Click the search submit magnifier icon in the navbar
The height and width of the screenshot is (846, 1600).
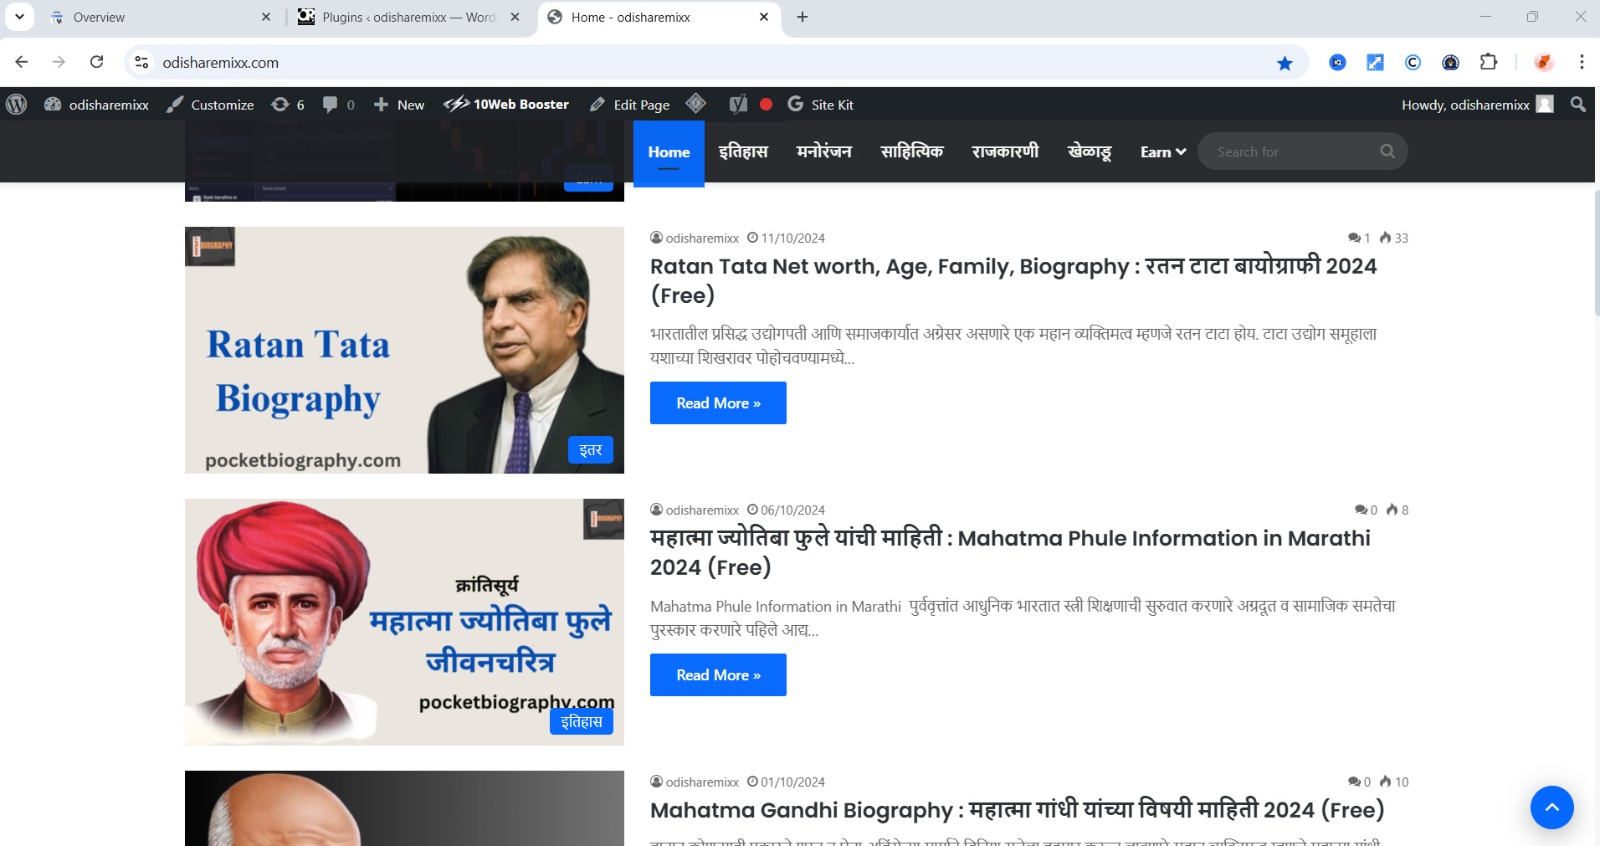click(1387, 152)
